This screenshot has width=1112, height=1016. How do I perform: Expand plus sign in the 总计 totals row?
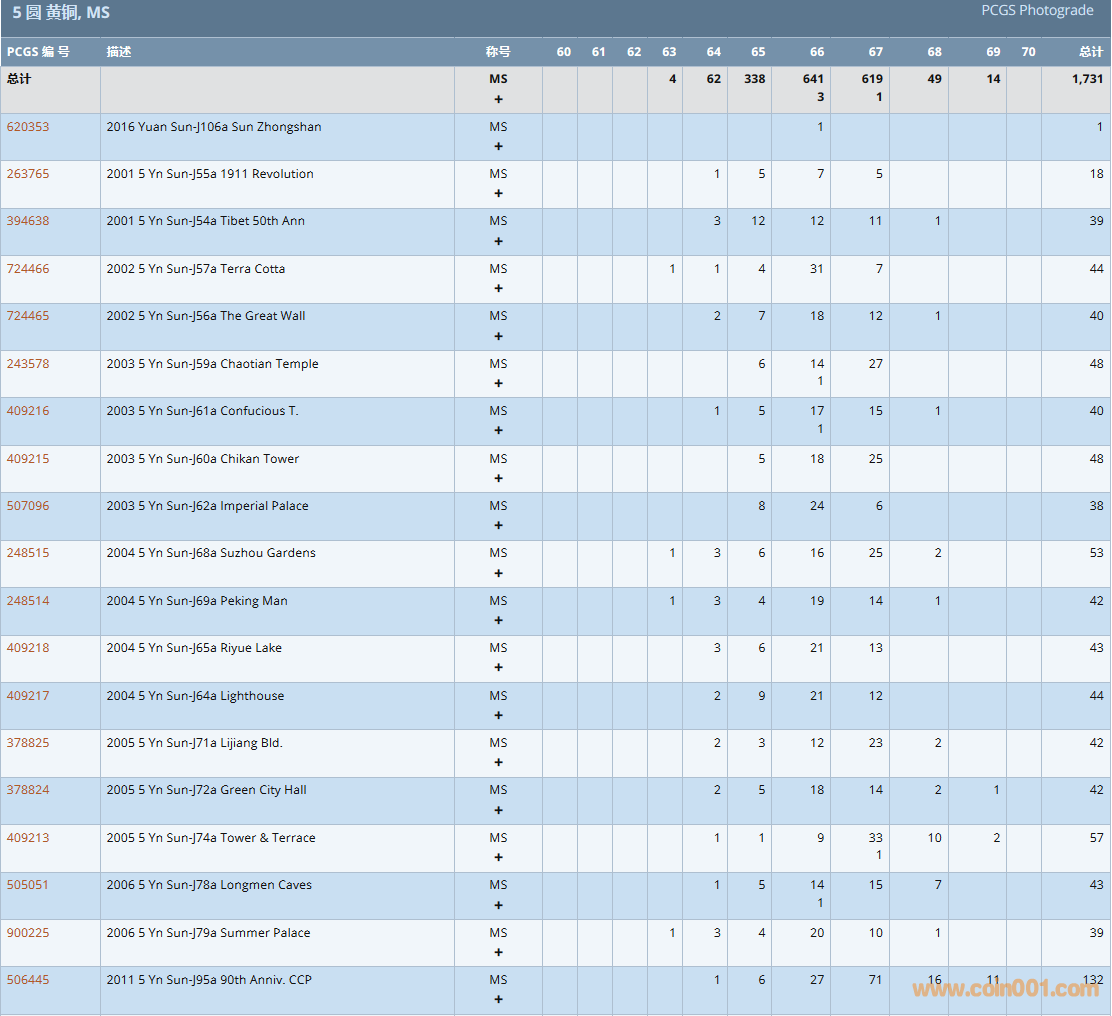click(x=498, y=99)
